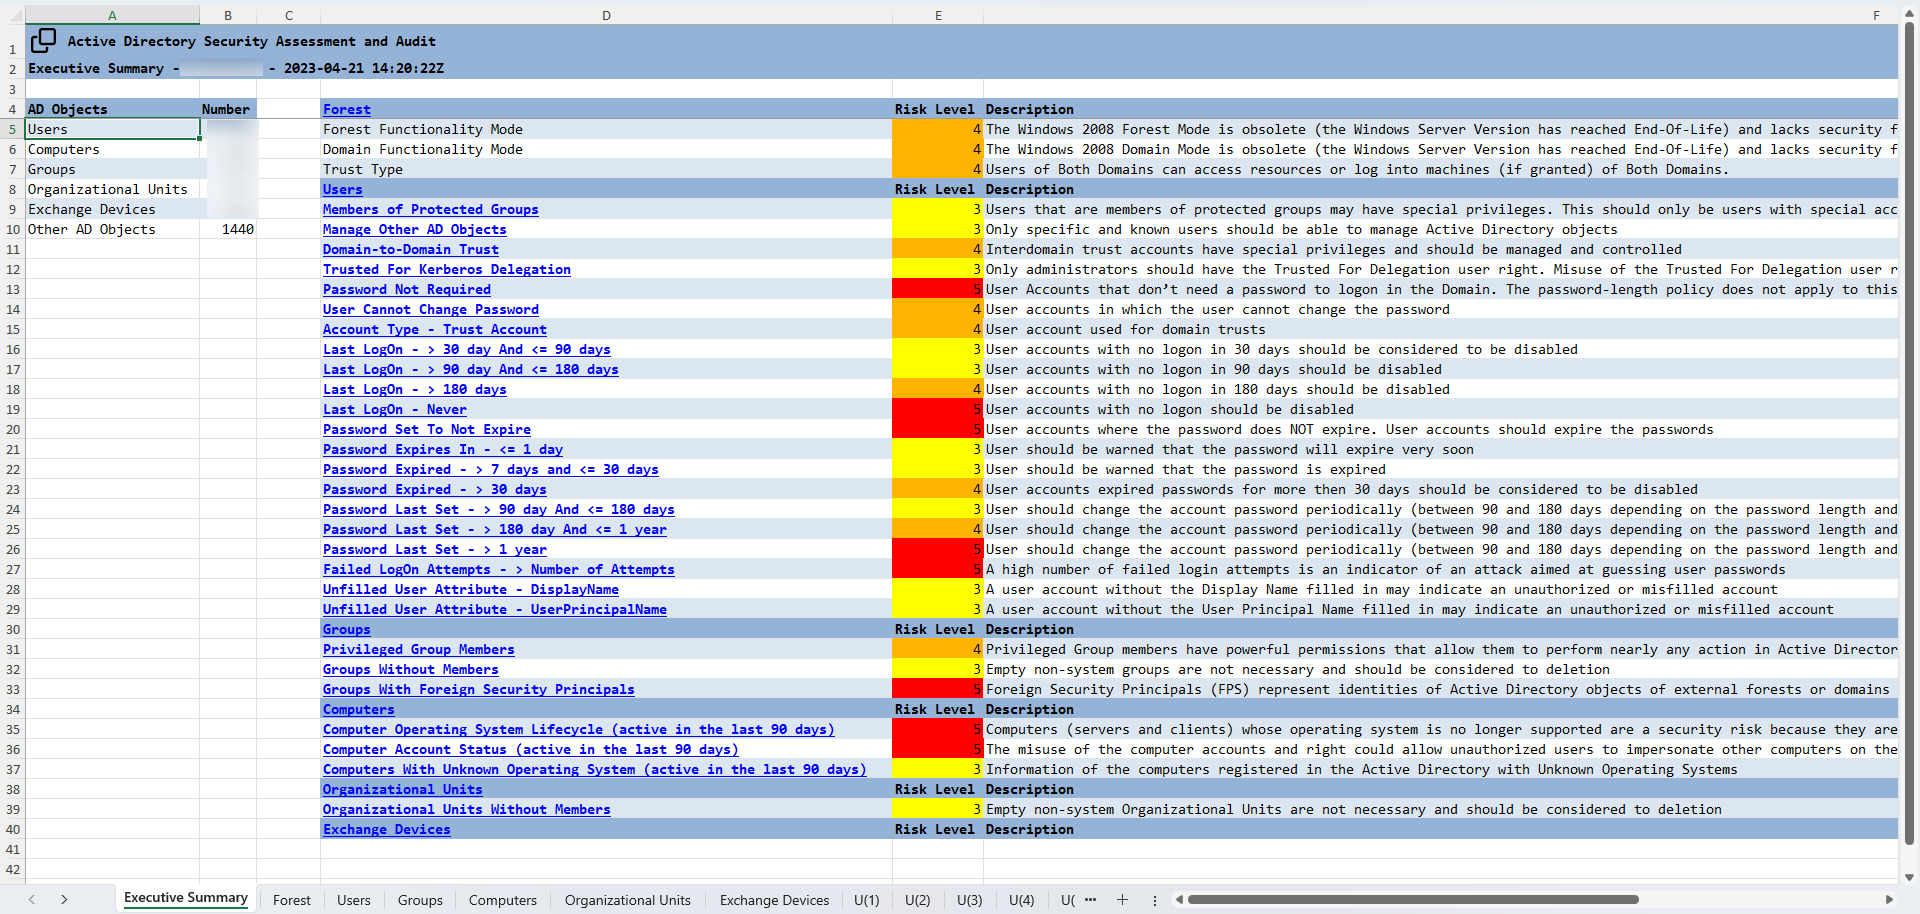The image size is (1920, 914).
Task: Click the horizontal scrollbar thumb
Action: point(1413,900)
